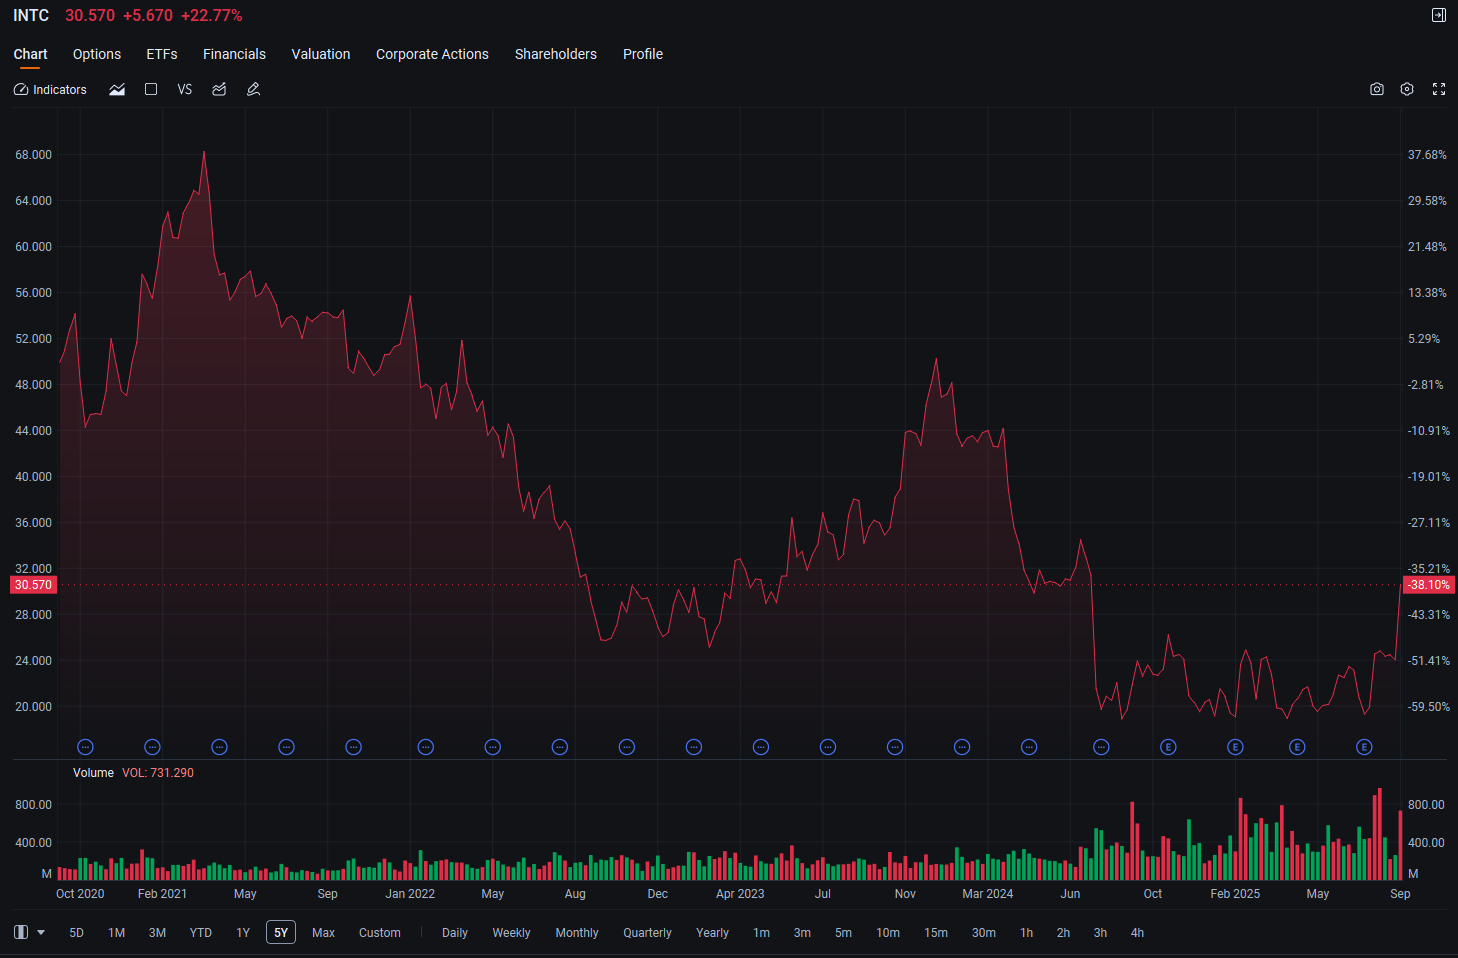
Task: Click the red -38.10% axis tag
Action: tap(1428, 585)
